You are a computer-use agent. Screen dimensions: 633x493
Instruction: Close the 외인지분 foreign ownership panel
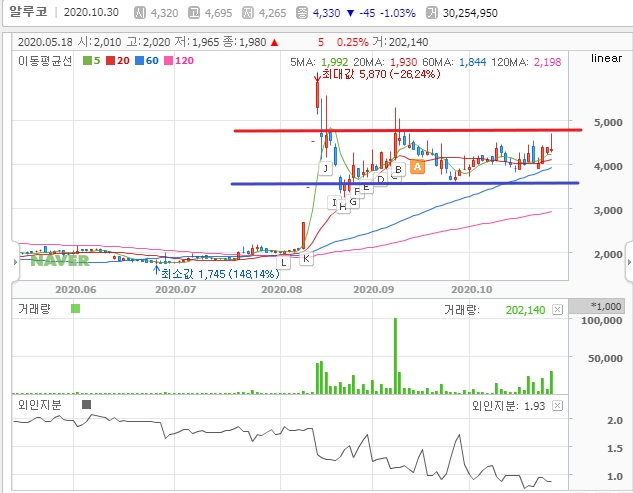pos(557,405)
